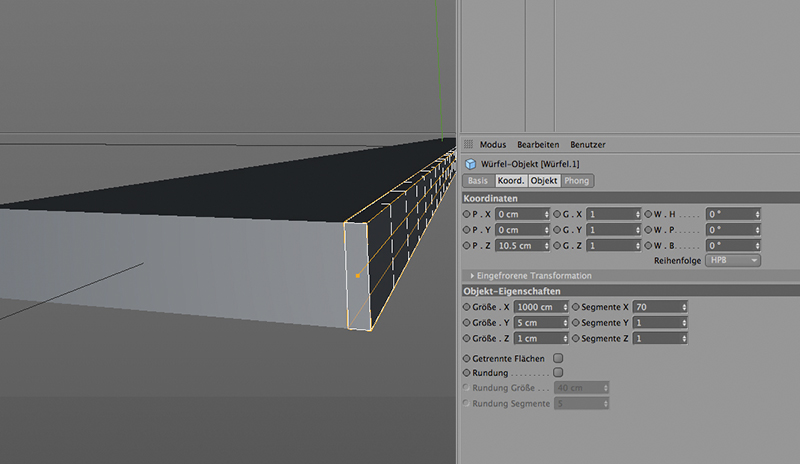This screenshot has width=800, height=464.
Task: Click the Würfel-Objekt cube icon
Action: pyautogui.click(x=471, y=162)
